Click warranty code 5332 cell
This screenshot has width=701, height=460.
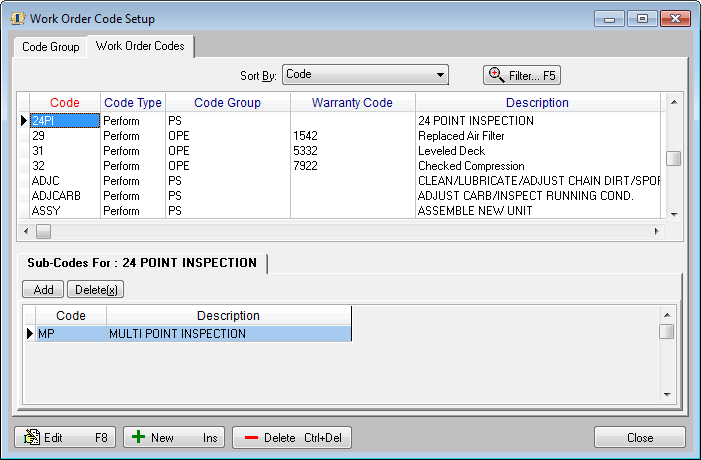[353, 151]
